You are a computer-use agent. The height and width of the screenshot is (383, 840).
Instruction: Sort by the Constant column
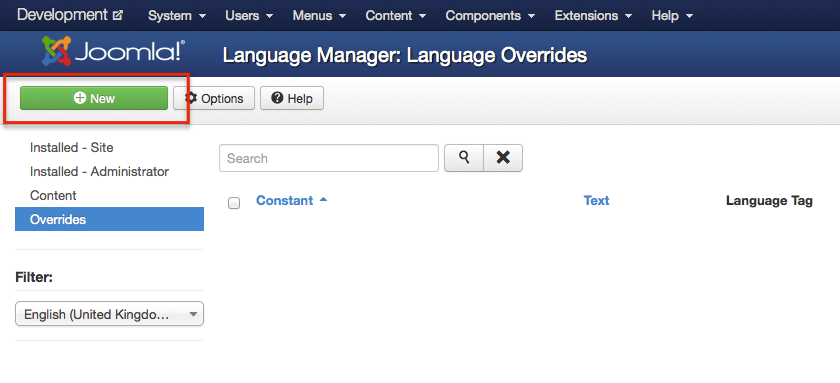click(x=291, y=200)
